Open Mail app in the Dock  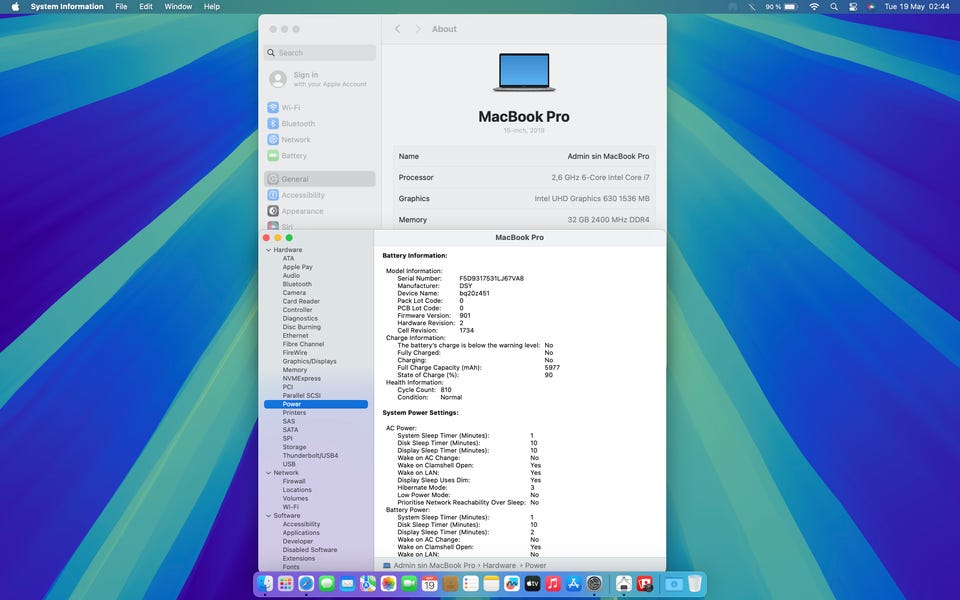[x=347, y=583]
